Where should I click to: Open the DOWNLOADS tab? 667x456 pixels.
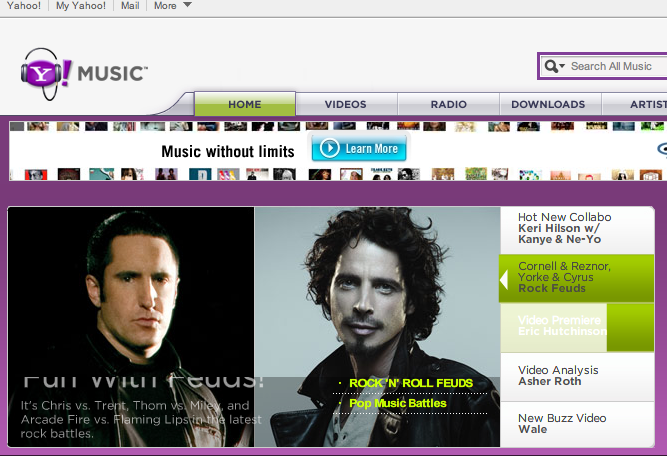(548, 104)
